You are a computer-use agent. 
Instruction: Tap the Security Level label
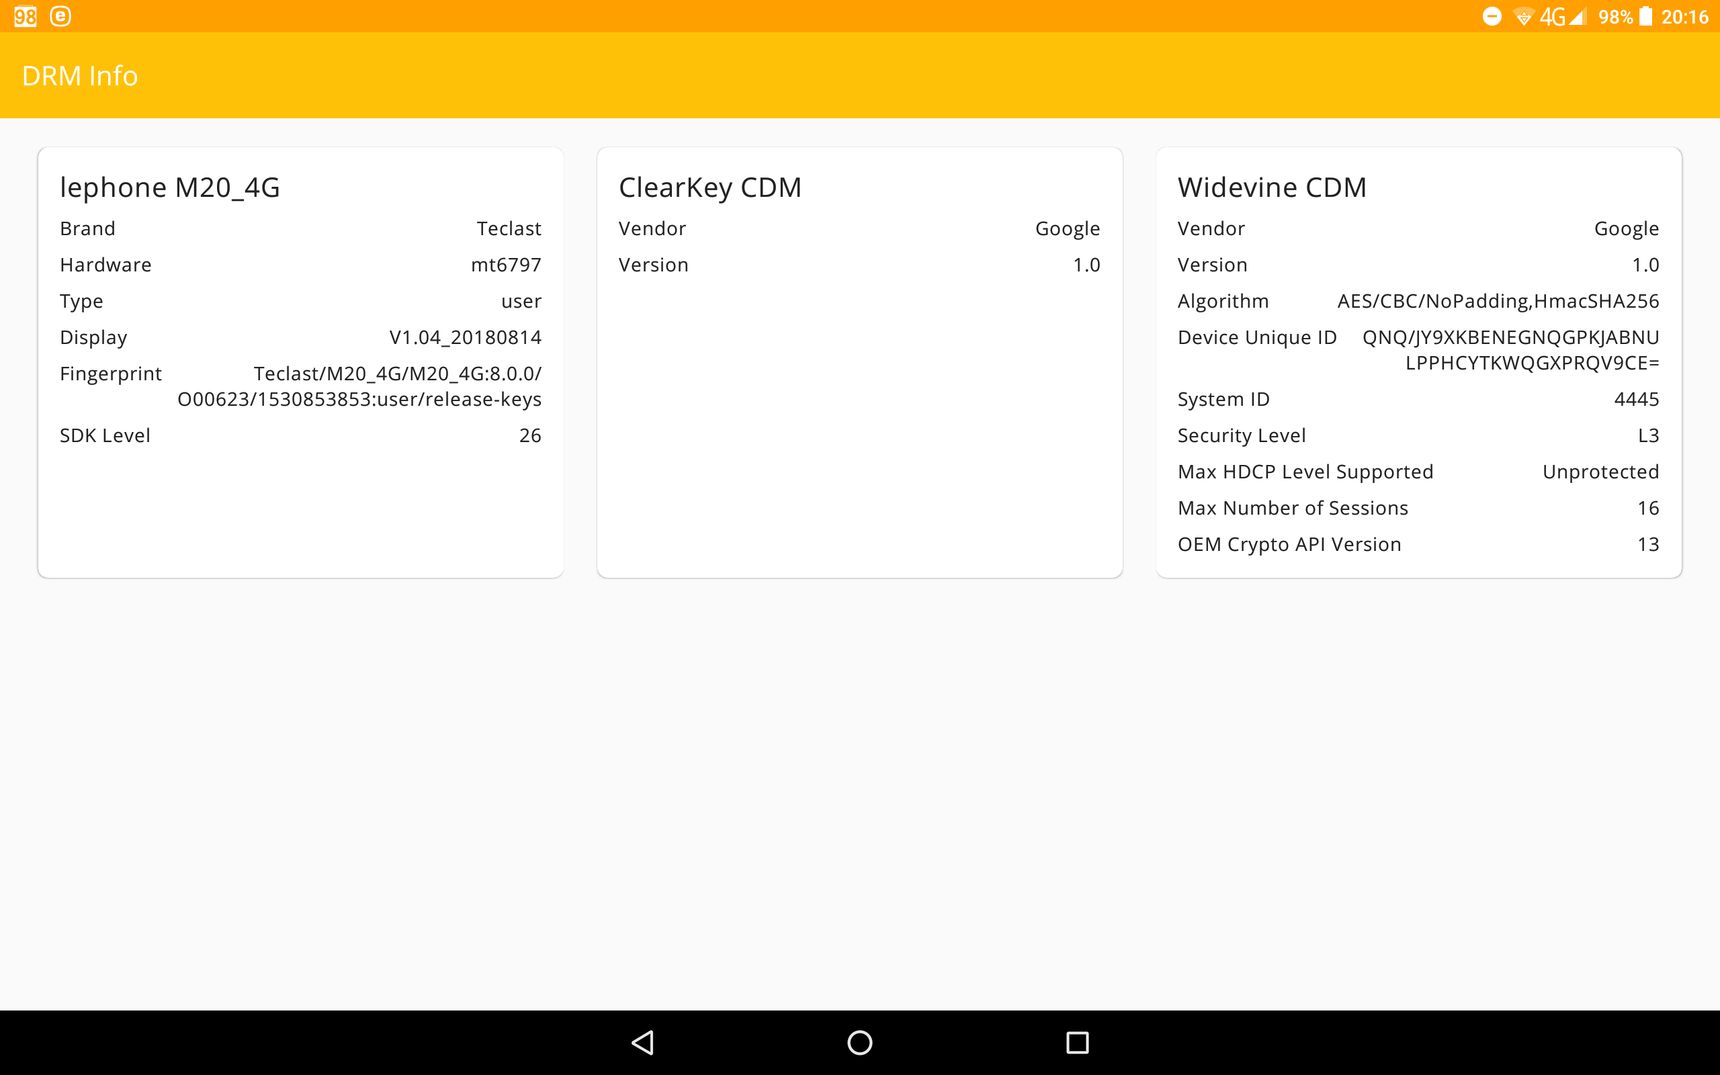click(1242, 435)
